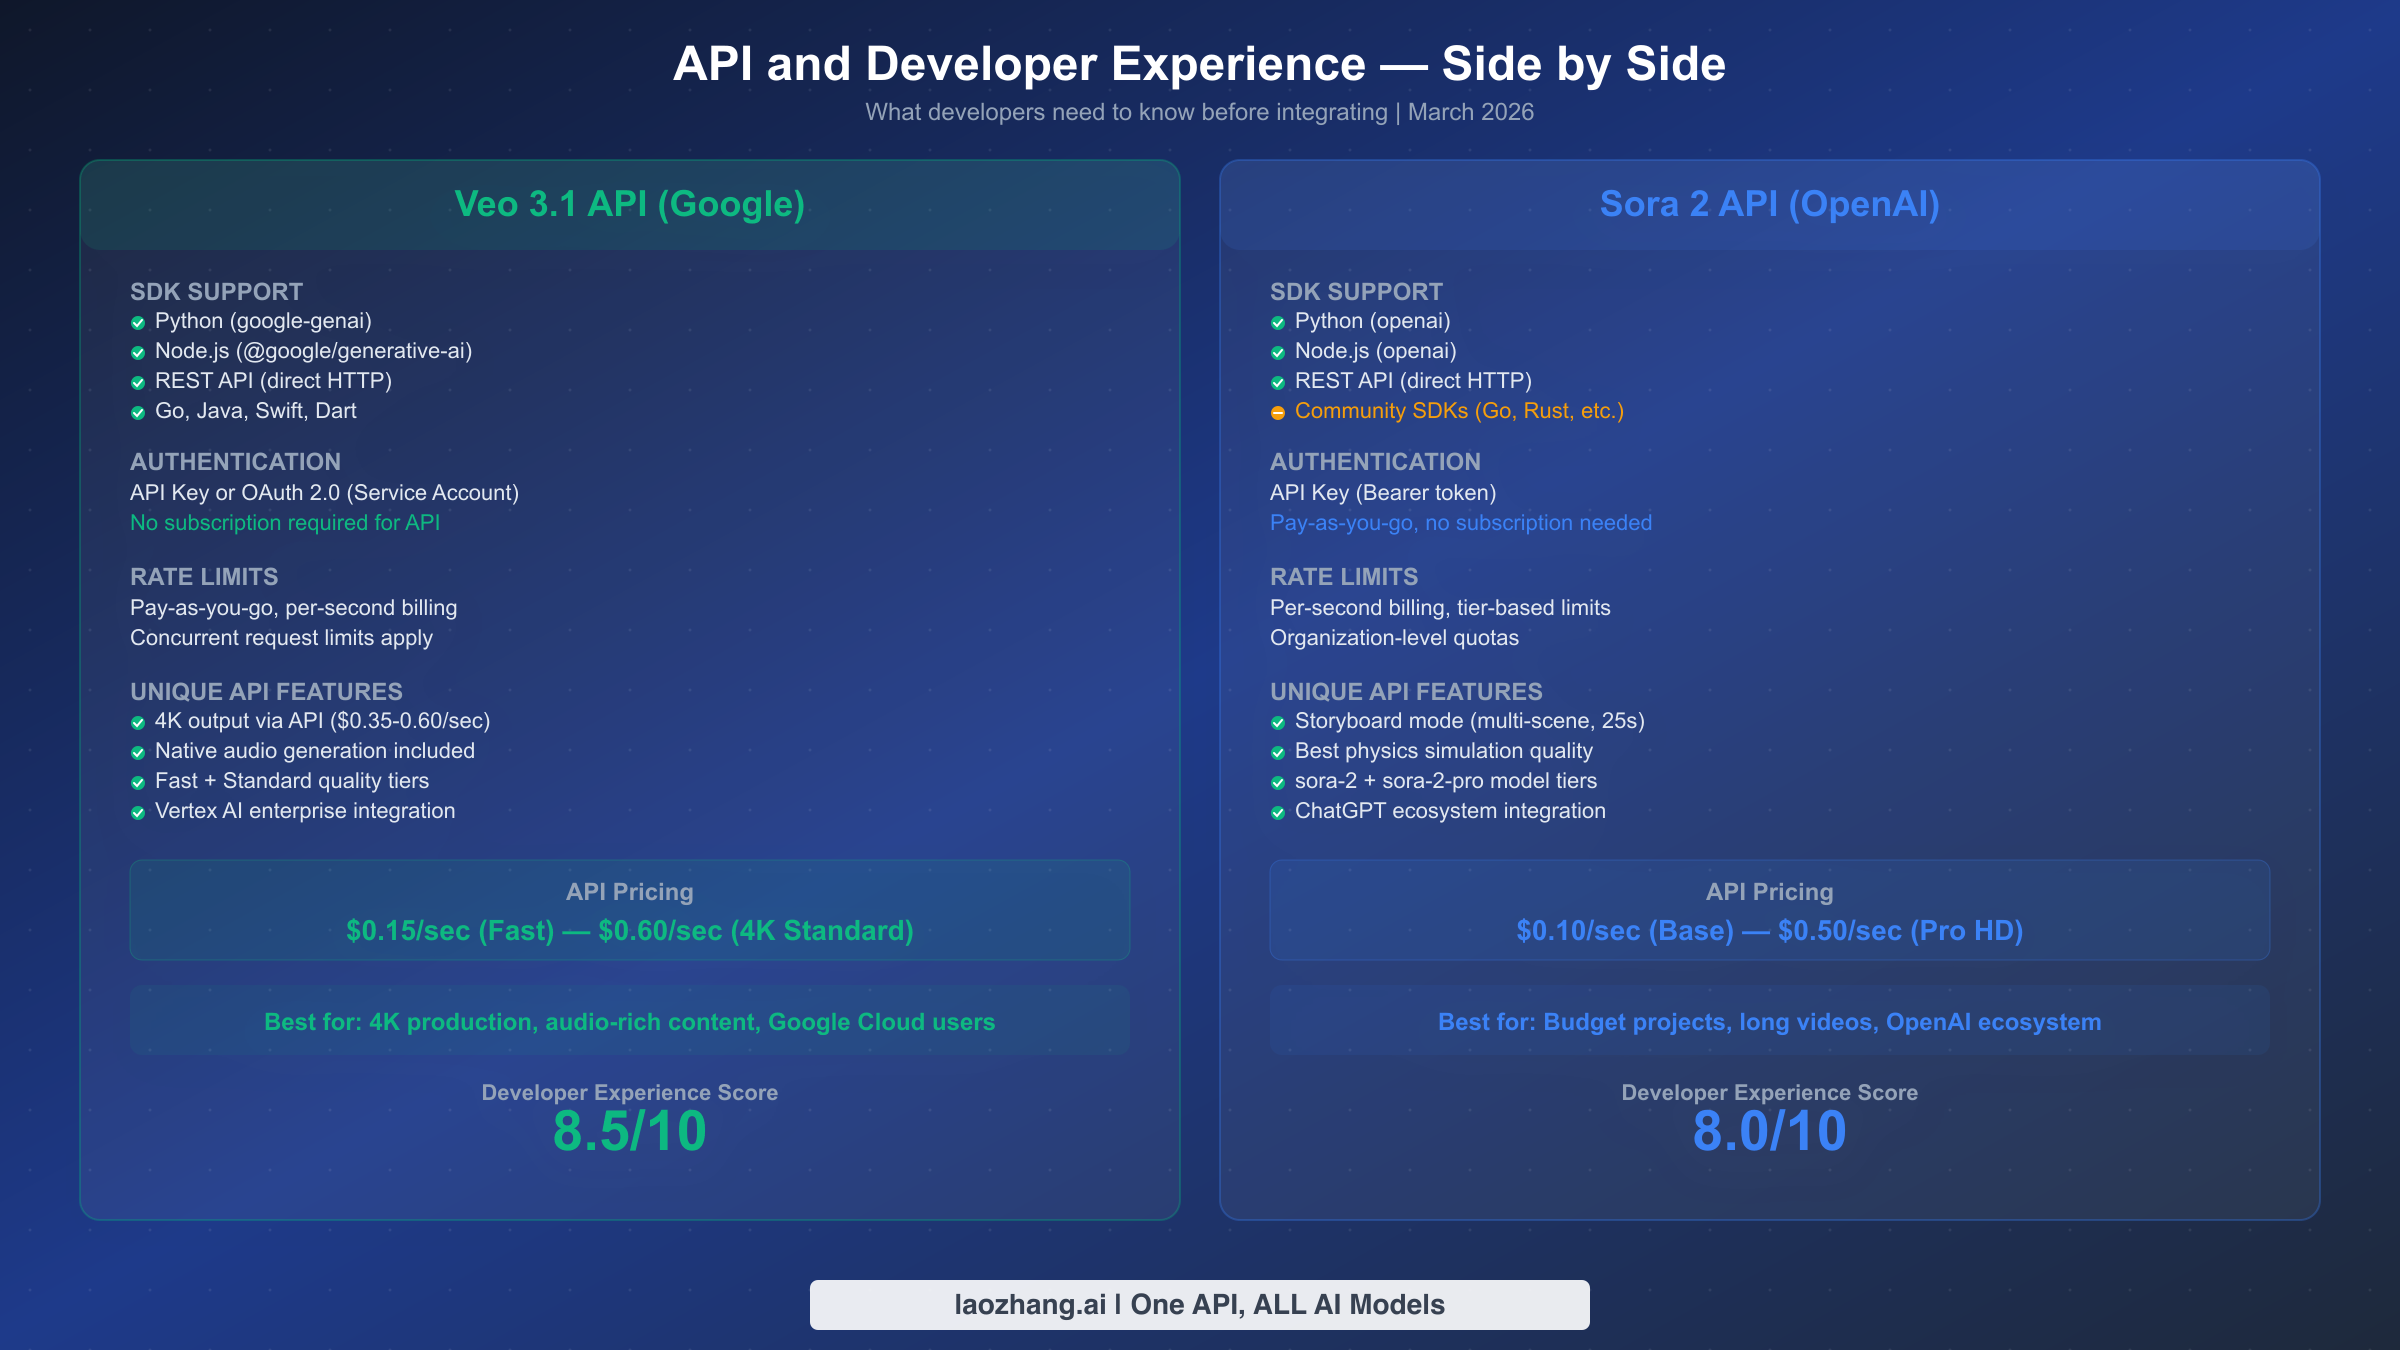Collapse the UNIQUE API FEATURES section under Sora

1406,691
